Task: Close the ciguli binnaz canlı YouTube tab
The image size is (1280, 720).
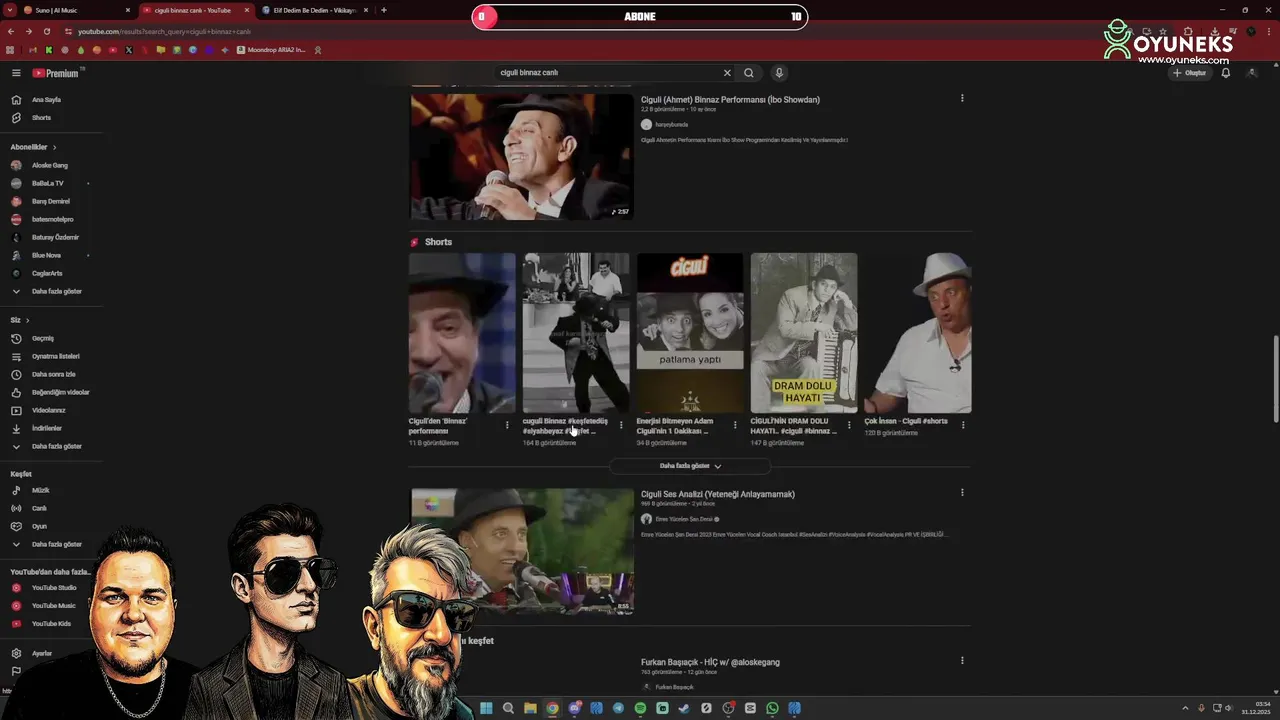Action: pyautogui.click(x=246, y=10)
